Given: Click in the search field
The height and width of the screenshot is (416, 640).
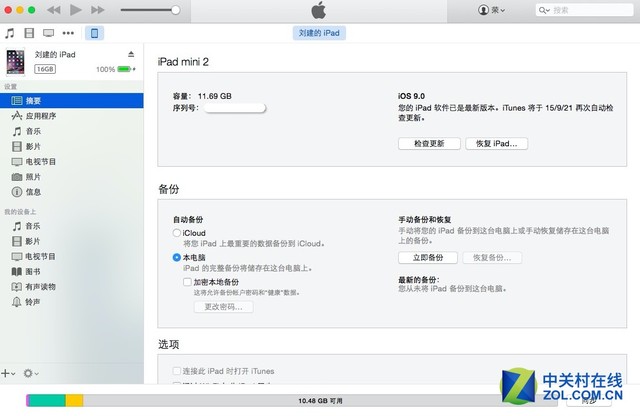Looking at the screenshot, I should pyautogui.click(x=584, y=10).
